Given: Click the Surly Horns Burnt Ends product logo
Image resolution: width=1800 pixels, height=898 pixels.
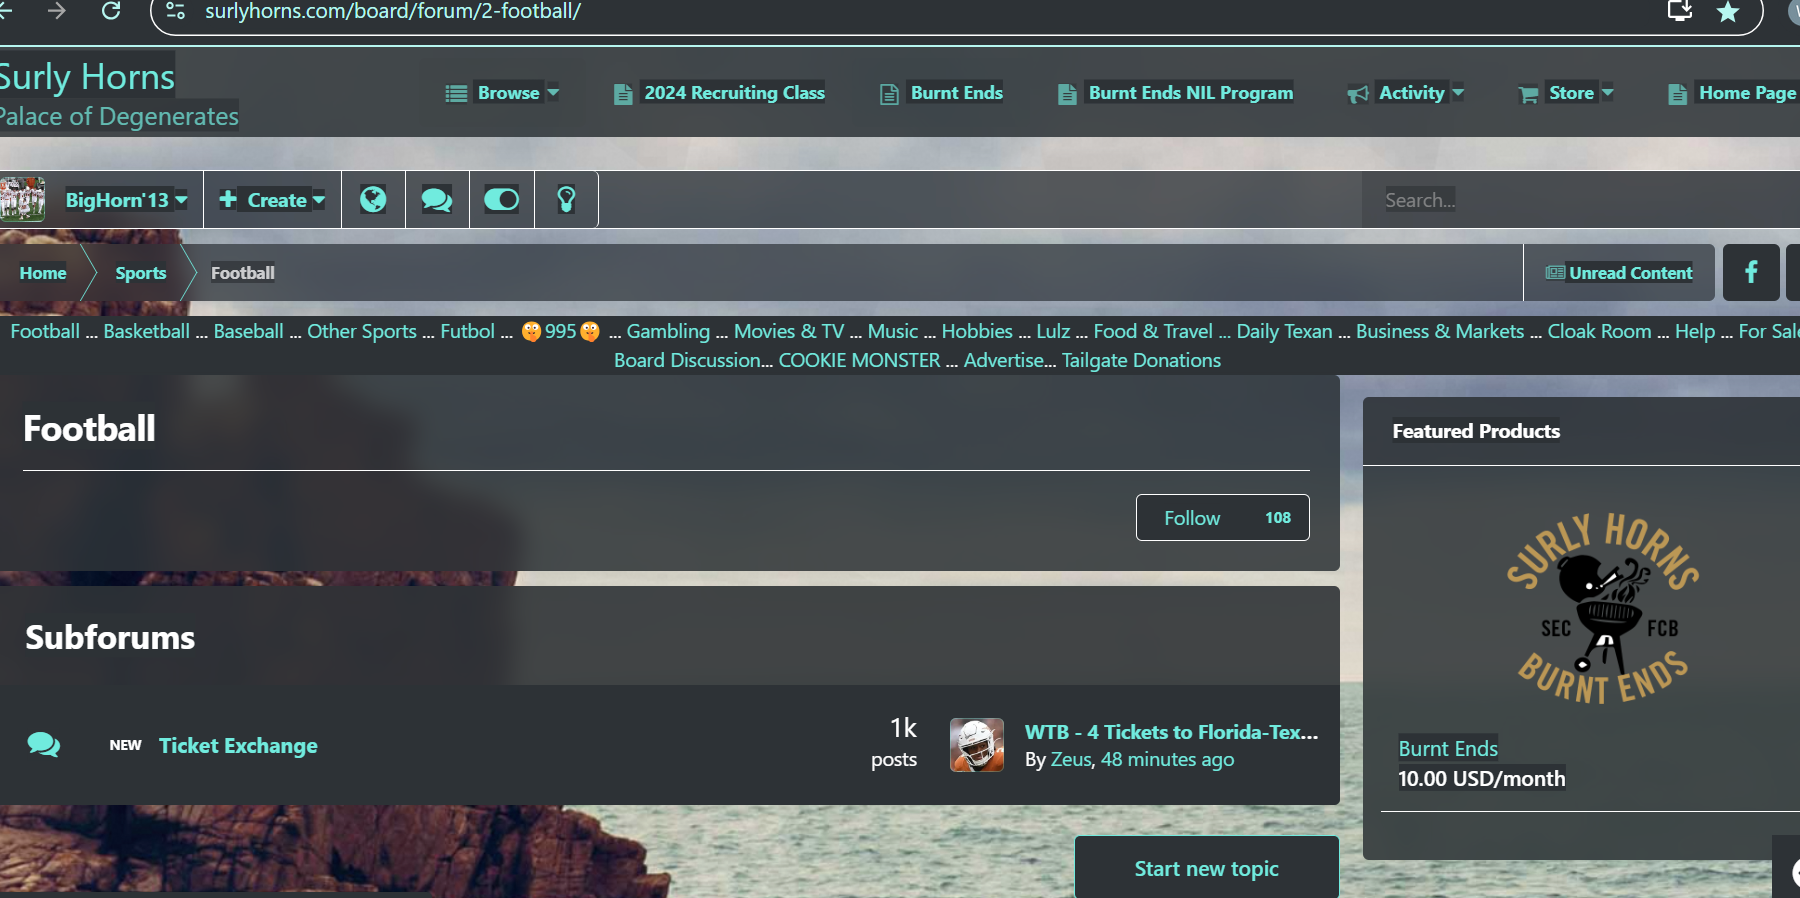Looking at the screenshot, I should point(1604,609).
